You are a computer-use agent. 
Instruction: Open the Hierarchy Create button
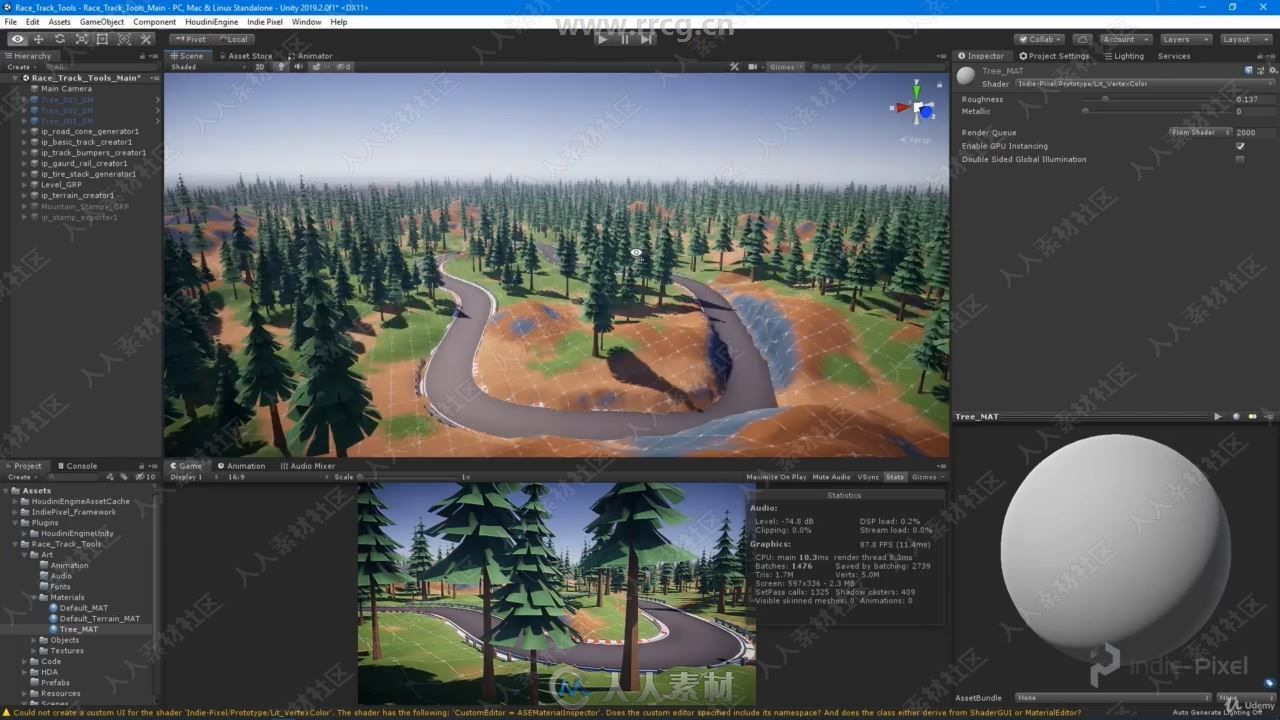20,67
